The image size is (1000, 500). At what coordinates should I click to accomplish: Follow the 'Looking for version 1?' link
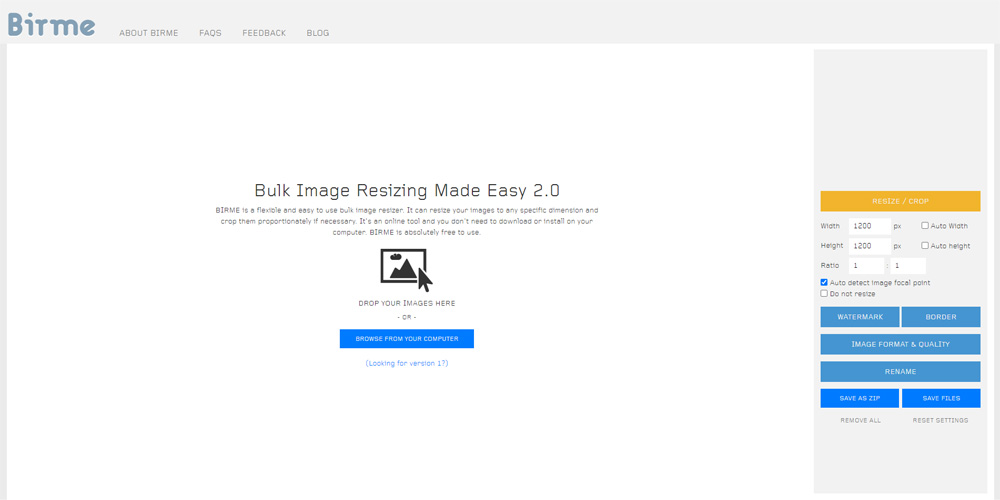point(407,364)
